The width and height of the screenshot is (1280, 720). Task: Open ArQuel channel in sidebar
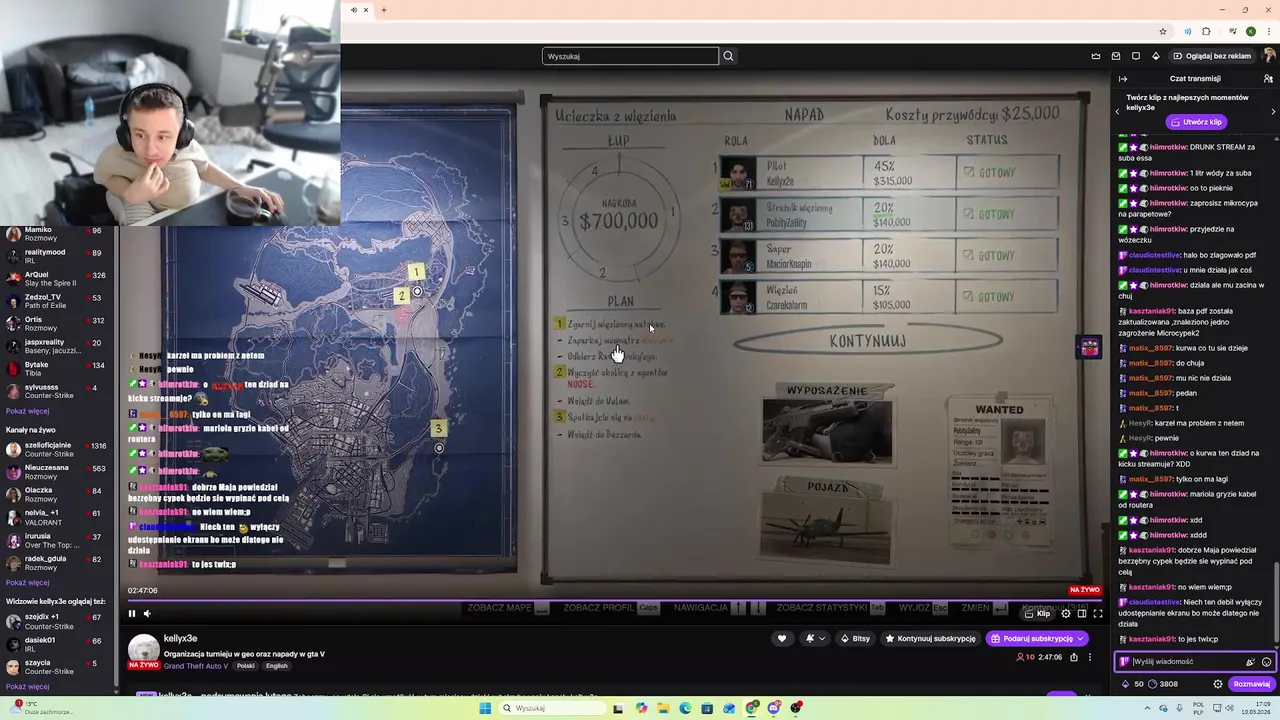click(x=59, y=279)
